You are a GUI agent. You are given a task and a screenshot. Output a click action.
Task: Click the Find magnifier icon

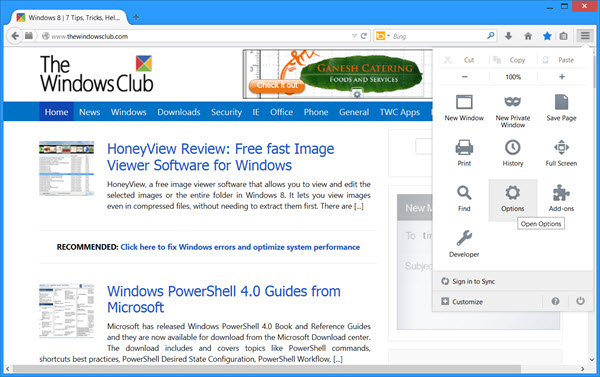(x=464, y=193)
